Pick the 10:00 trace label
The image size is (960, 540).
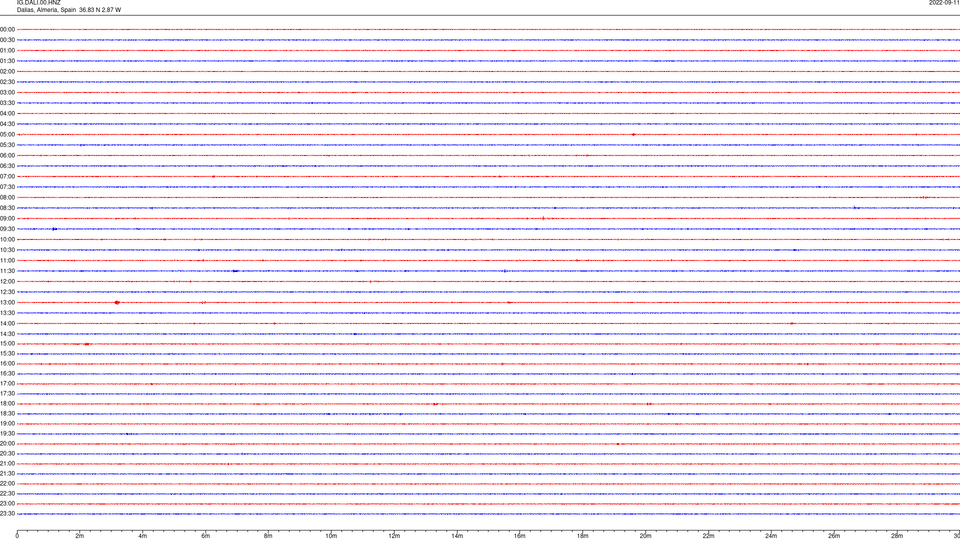coord(7,239)
